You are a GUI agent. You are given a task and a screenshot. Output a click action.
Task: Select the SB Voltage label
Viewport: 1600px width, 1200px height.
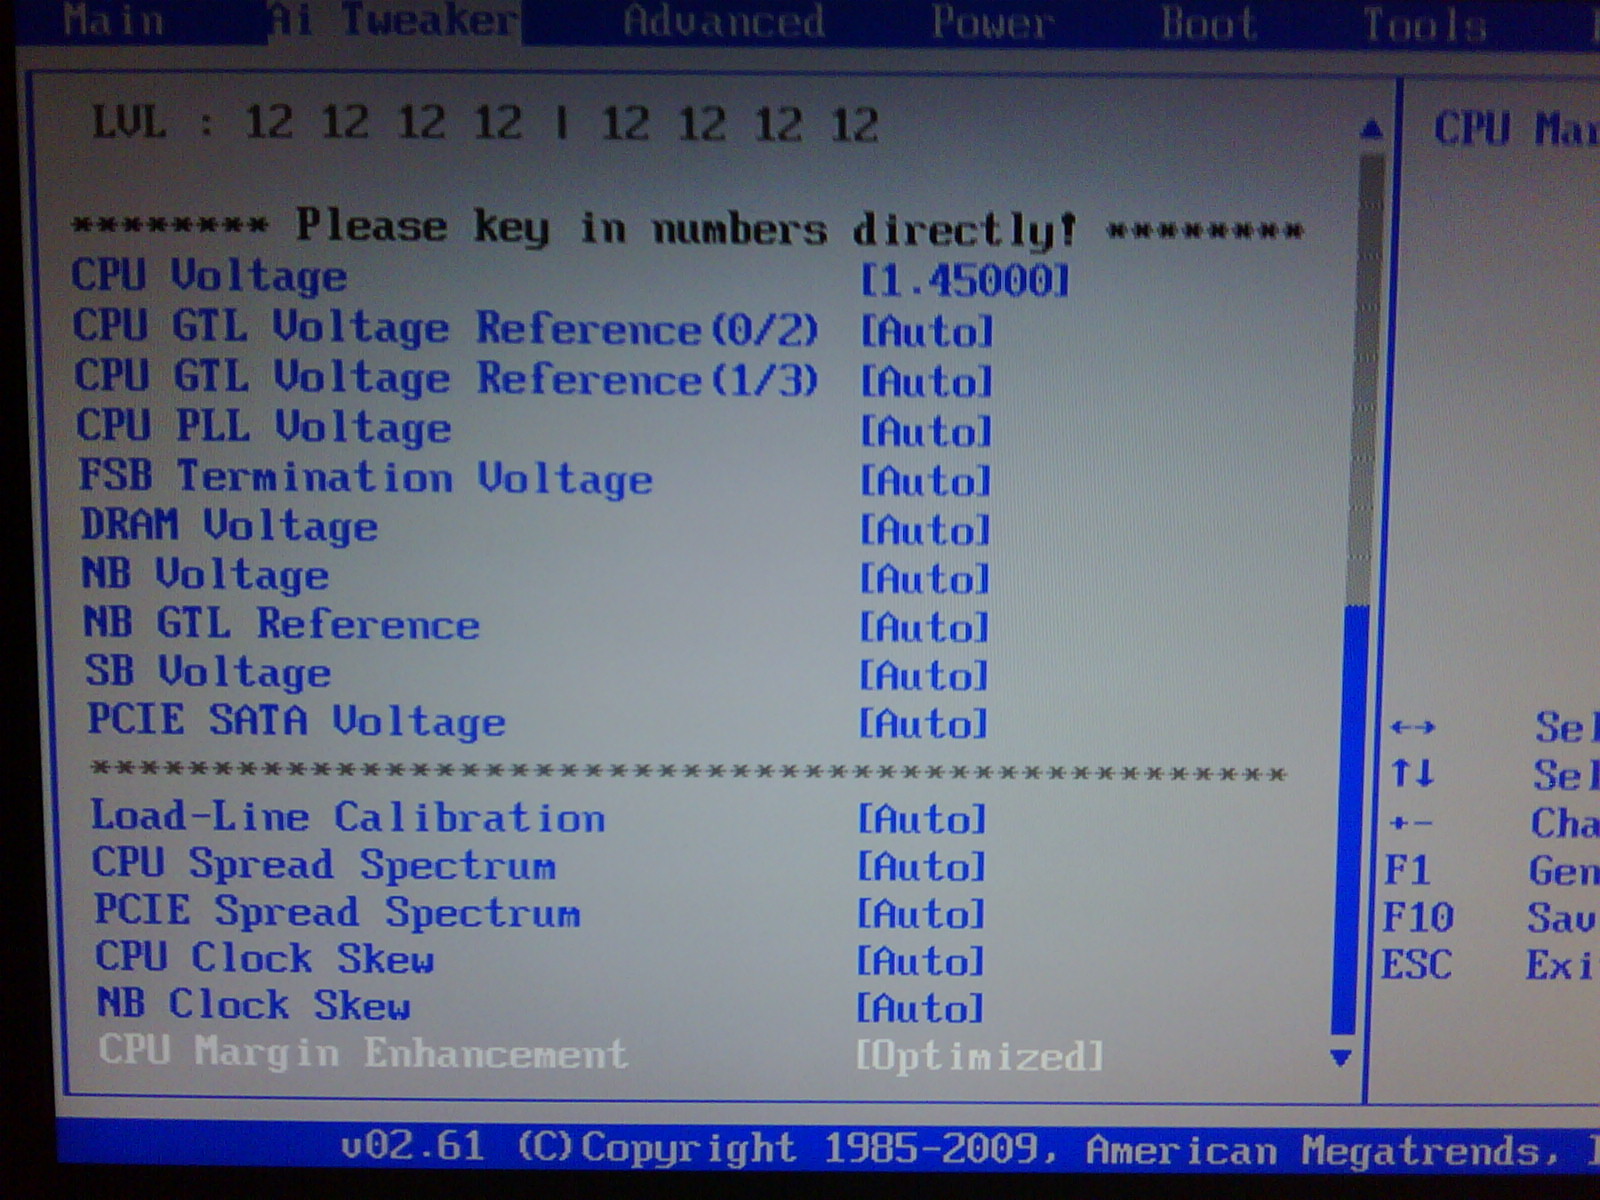tap(208, 671)
